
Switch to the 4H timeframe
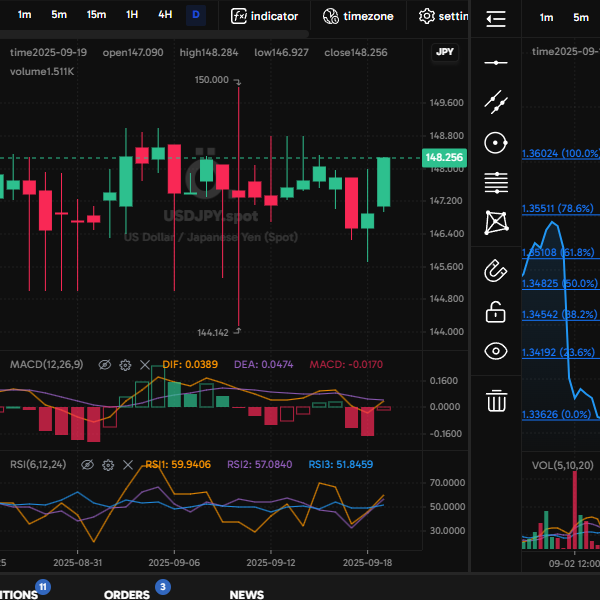coord(164,15)
